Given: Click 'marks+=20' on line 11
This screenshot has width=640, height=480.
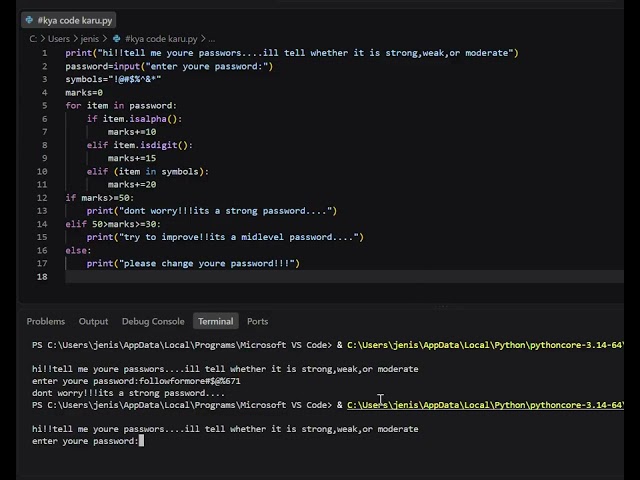Looking at the screenshot, I should [x=132, y=184].
